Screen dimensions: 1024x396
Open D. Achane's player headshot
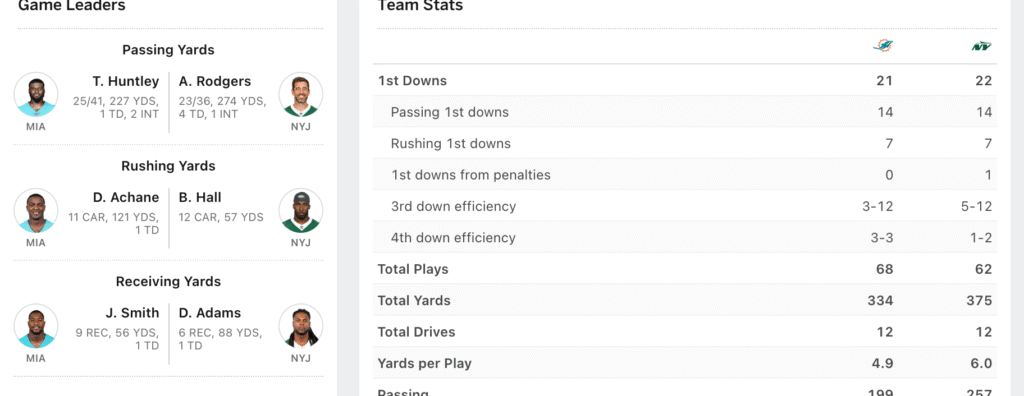[x=36, y=210]
